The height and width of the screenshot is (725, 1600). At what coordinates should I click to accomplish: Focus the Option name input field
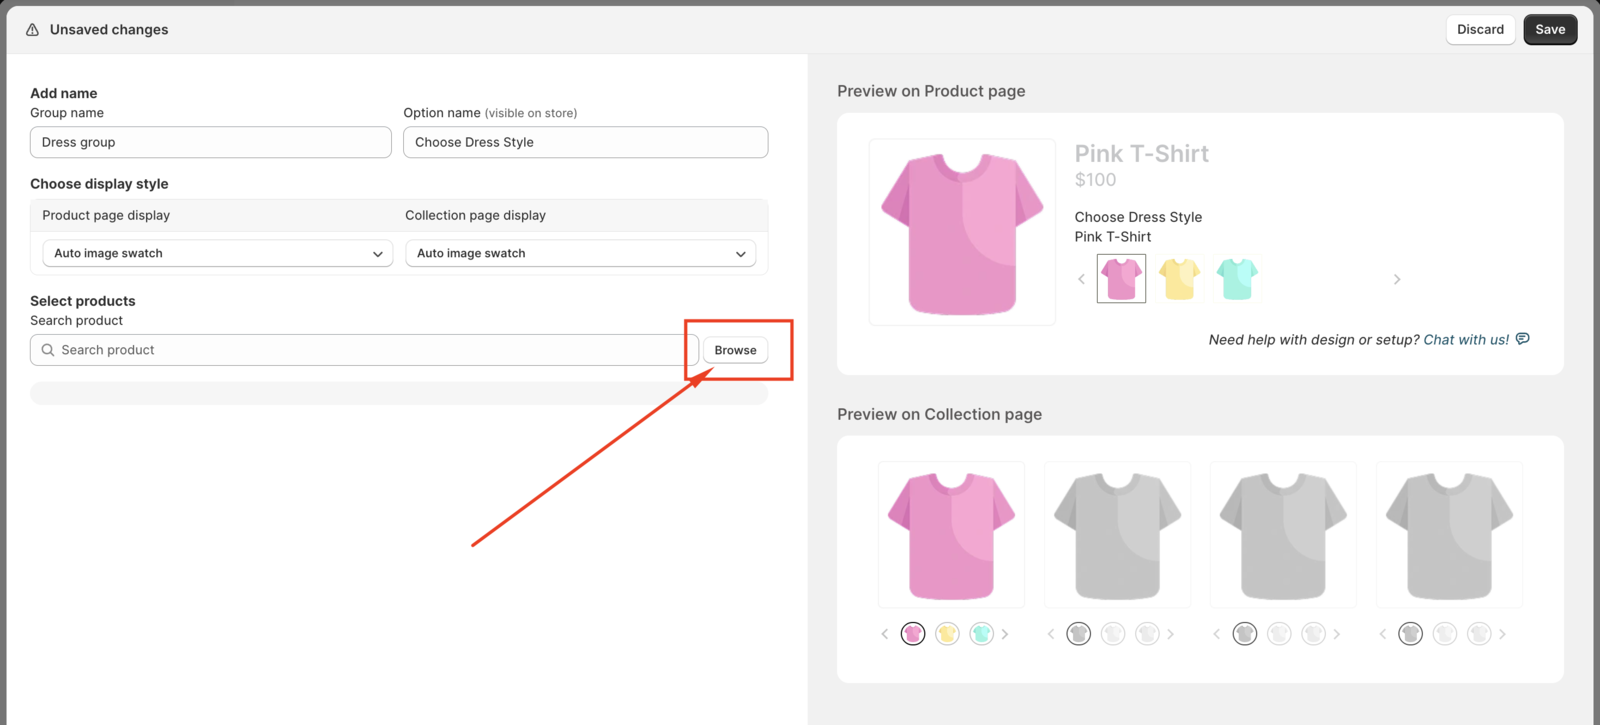point(586,142)
